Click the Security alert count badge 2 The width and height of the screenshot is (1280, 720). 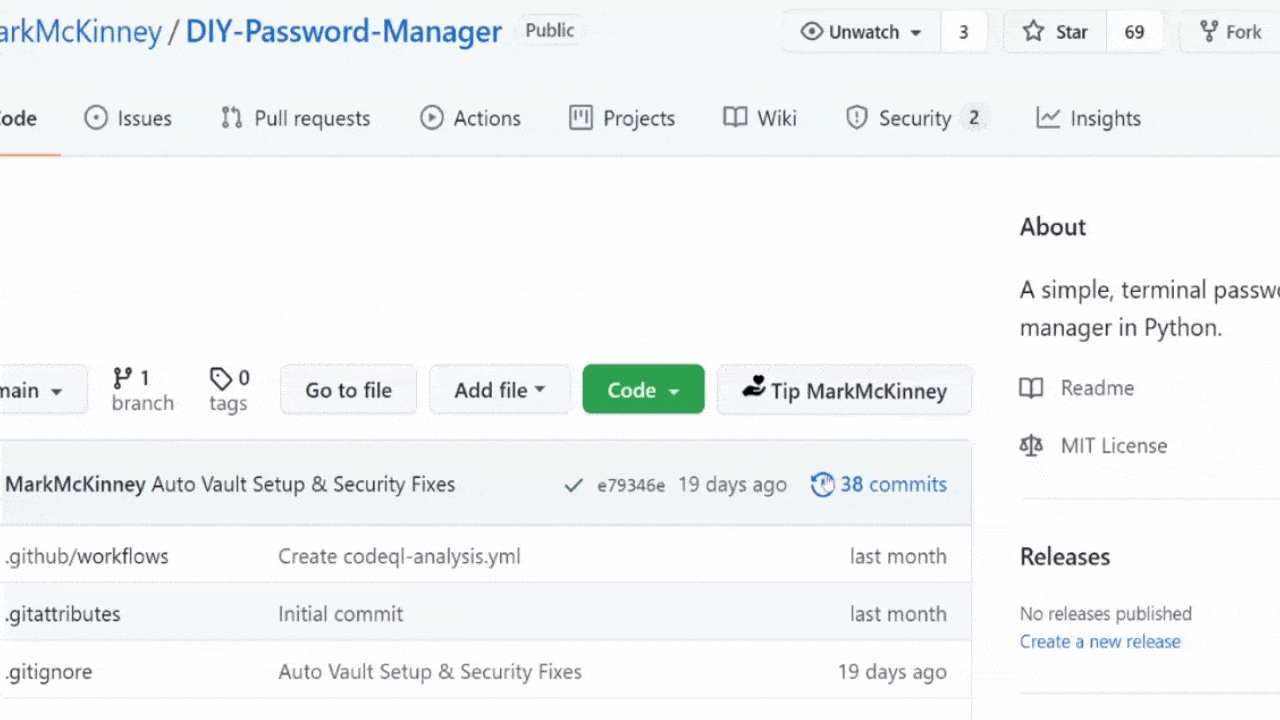click(x=973, y=118)
